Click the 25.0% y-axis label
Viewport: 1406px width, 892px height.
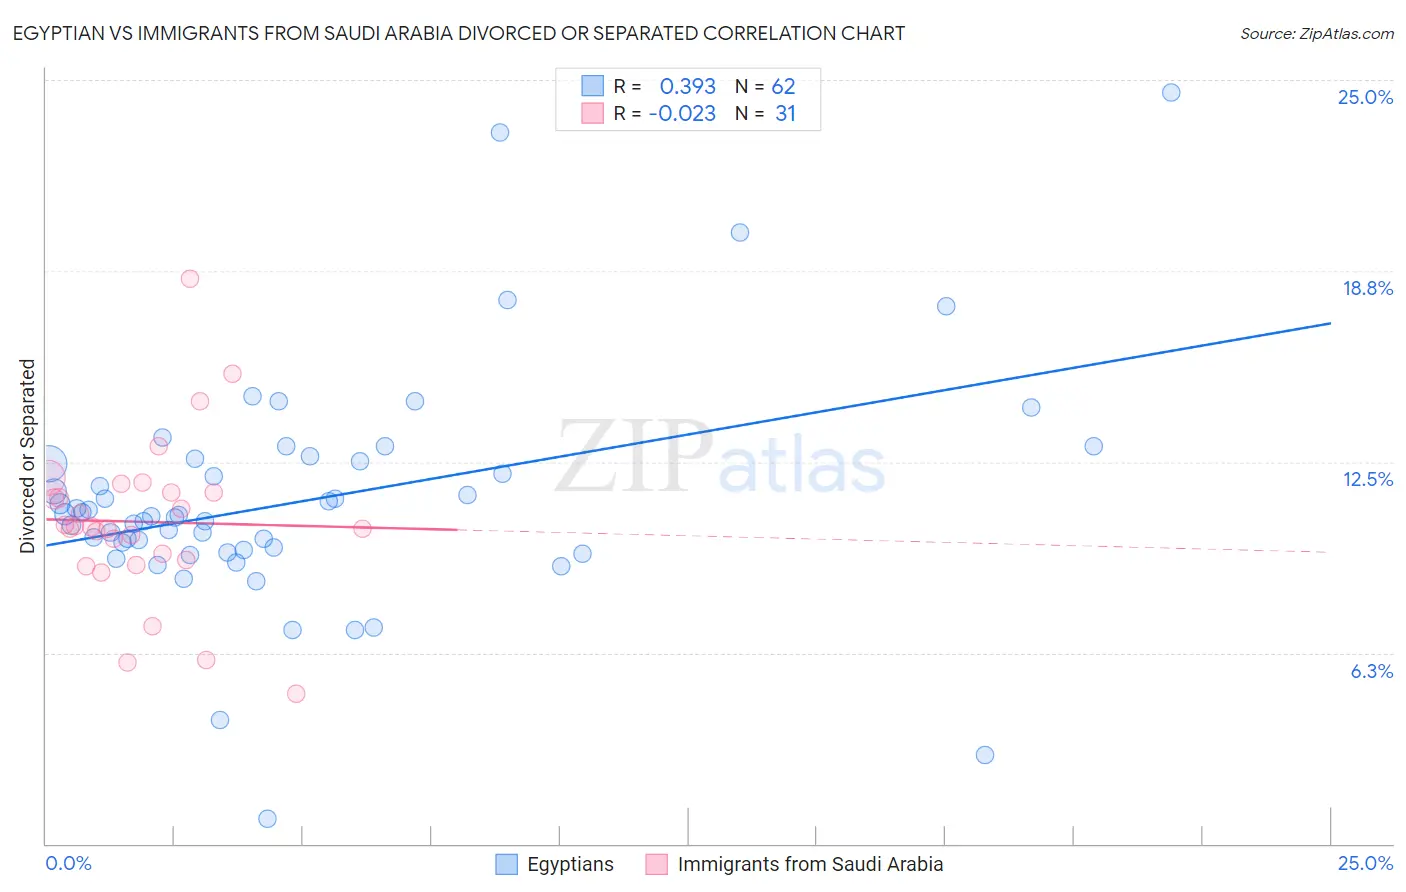pyautogui.click(x=1365, y=97)
